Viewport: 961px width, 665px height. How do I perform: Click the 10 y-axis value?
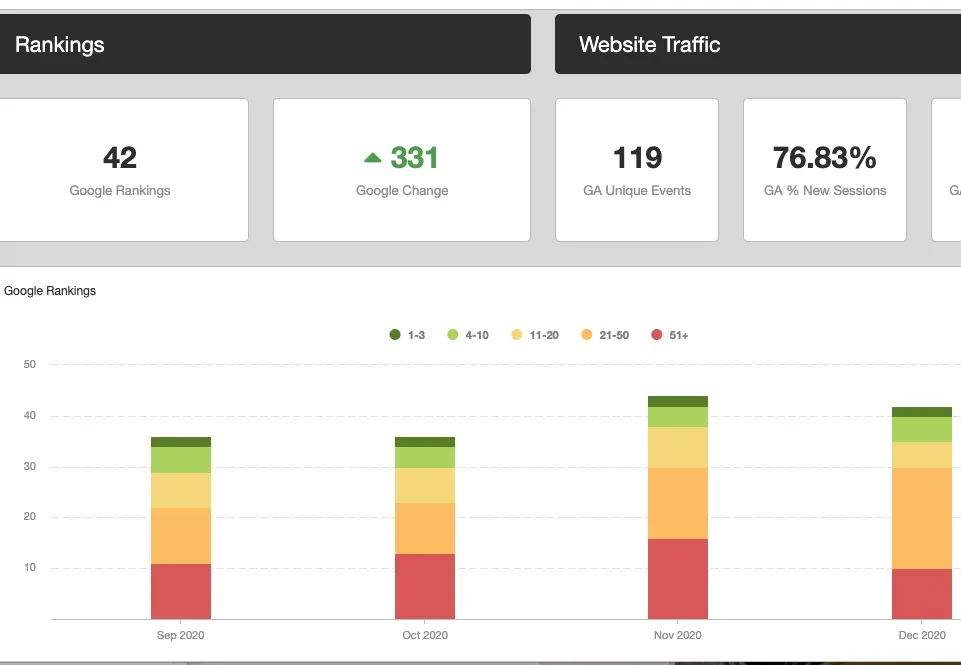tap(29, 567)
